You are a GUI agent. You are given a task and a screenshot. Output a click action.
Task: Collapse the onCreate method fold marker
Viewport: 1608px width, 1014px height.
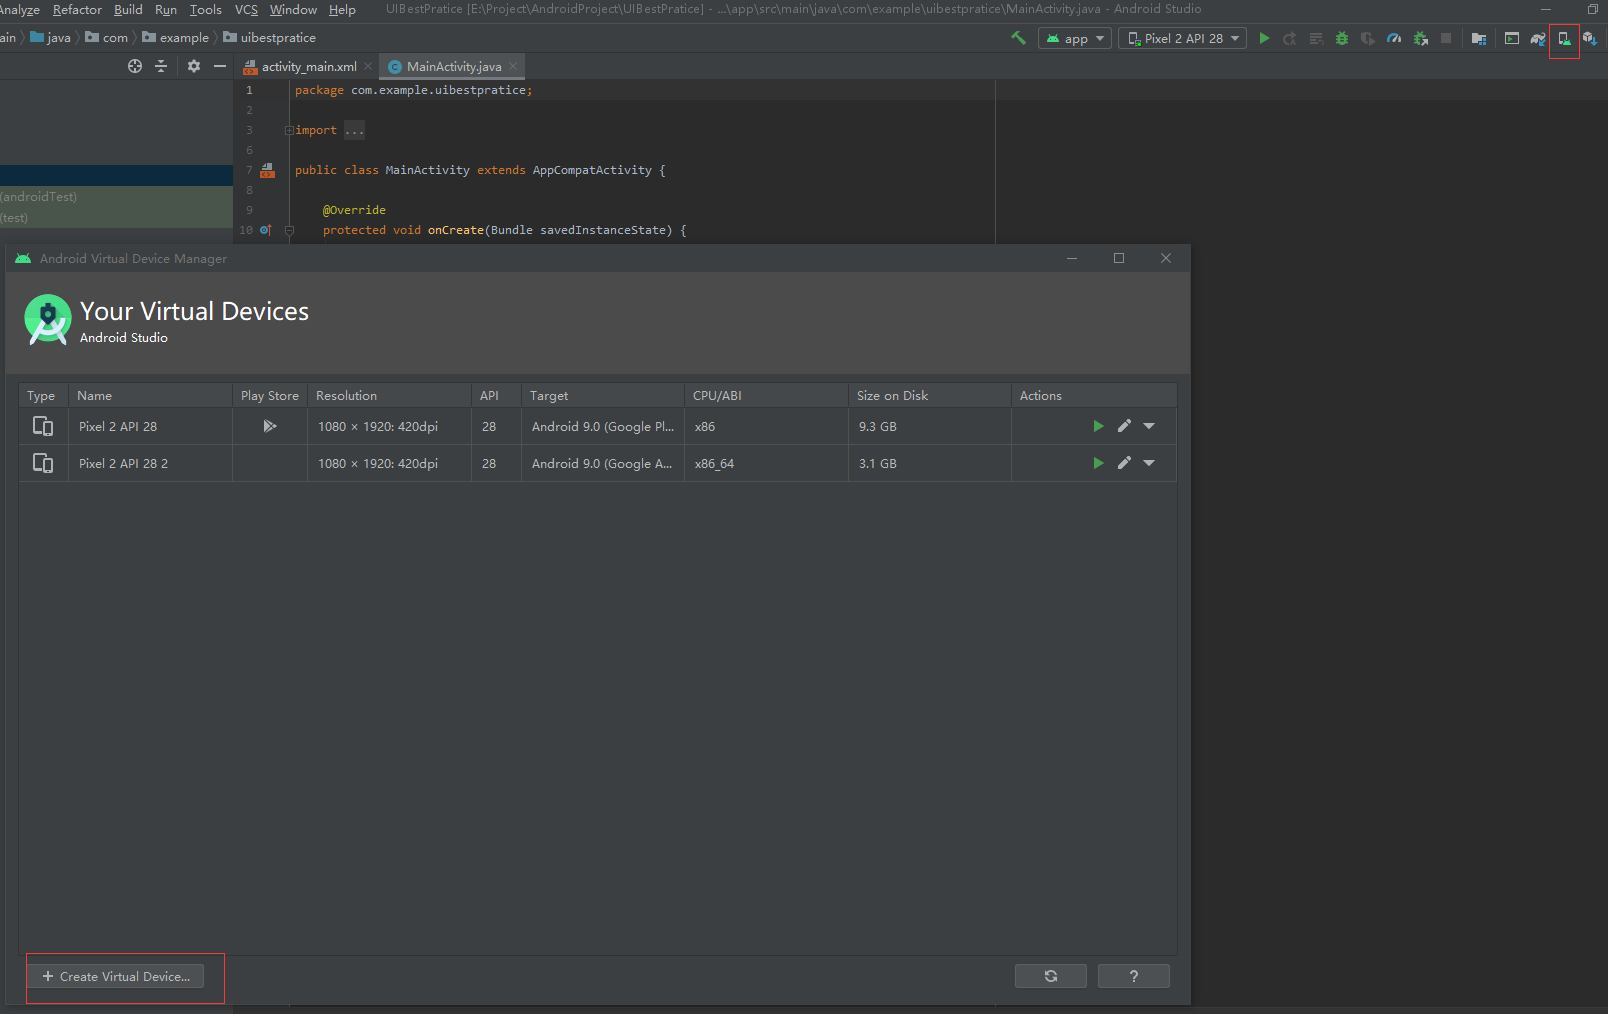point(289,230)
